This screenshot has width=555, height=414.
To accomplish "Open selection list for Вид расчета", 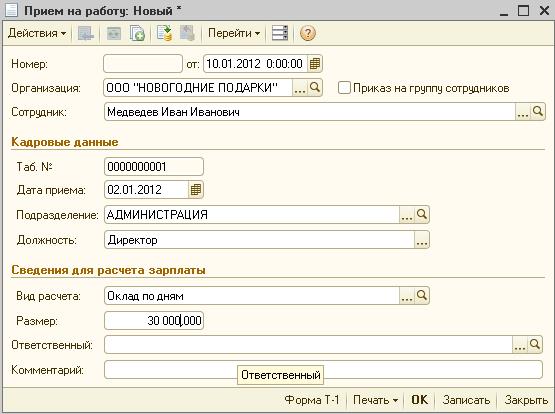I will [407, 295].
